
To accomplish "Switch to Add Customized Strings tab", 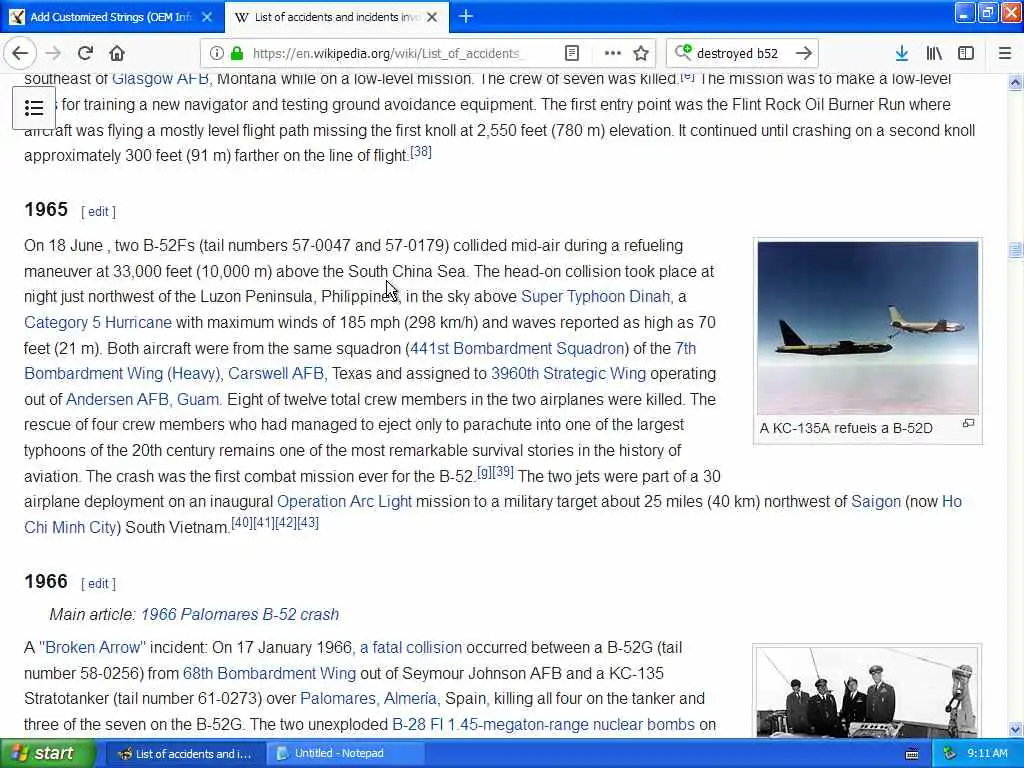I will point(111,17).
